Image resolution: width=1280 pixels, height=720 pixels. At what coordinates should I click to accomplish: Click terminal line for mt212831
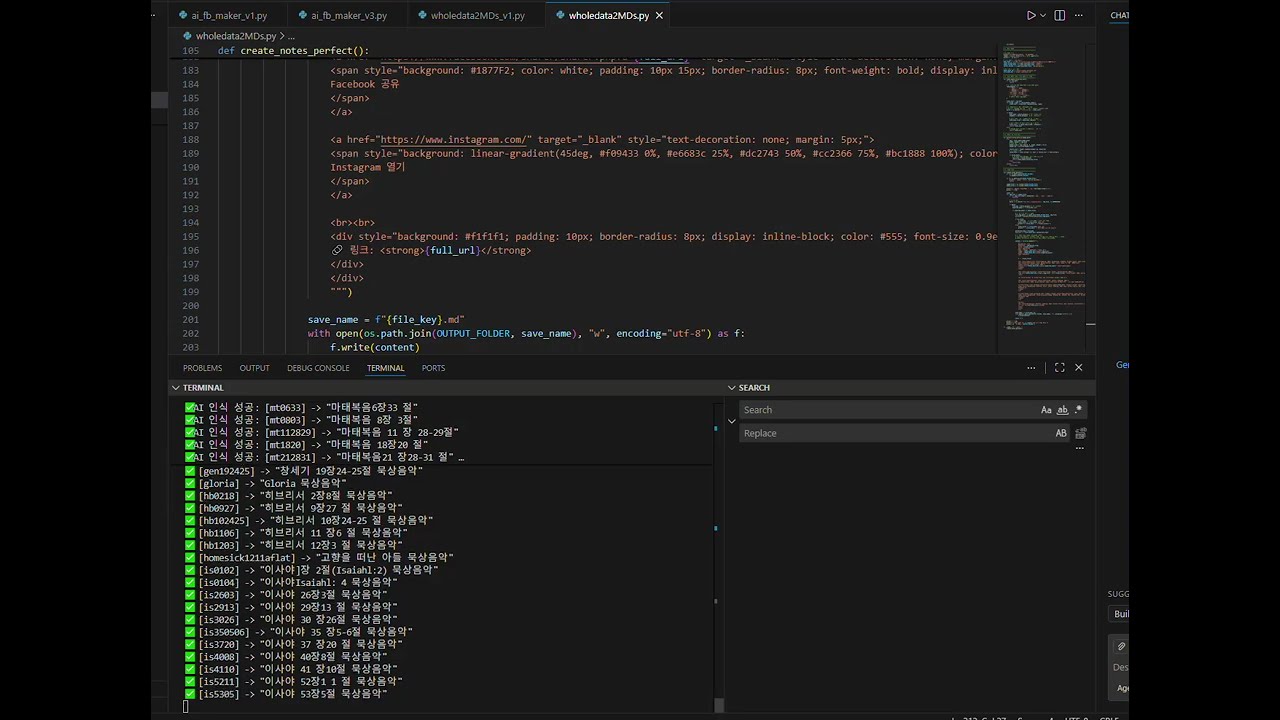(325, 457)
